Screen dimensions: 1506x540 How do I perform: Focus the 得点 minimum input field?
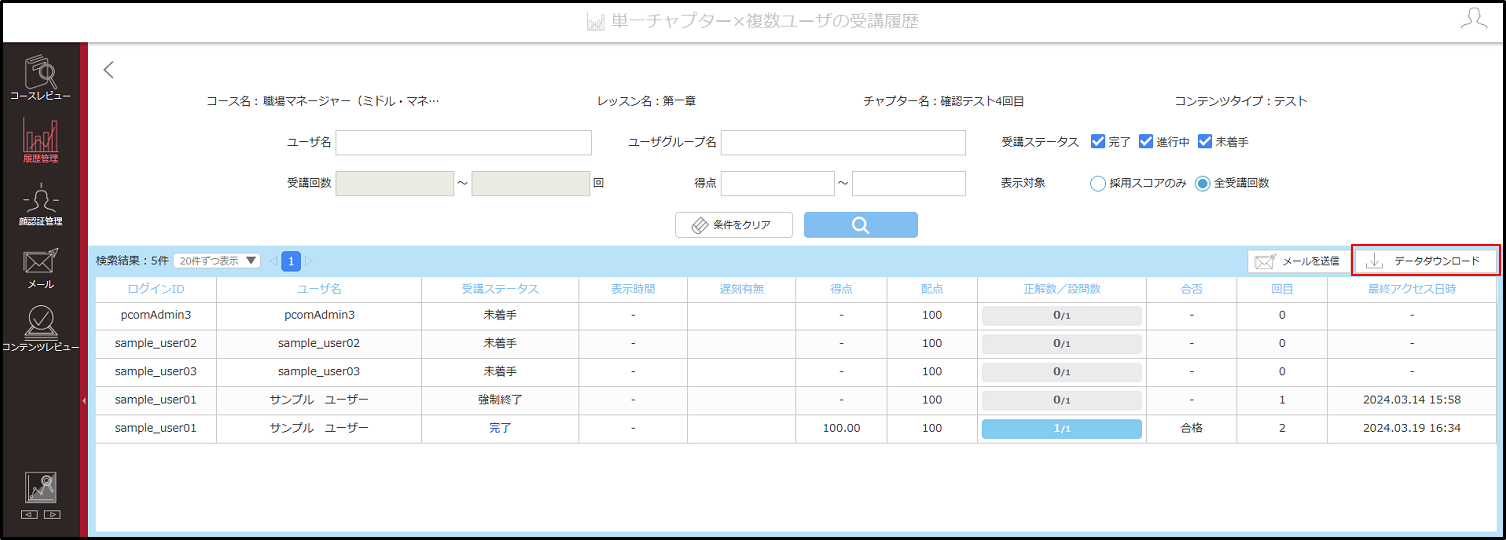coord(777,183)
